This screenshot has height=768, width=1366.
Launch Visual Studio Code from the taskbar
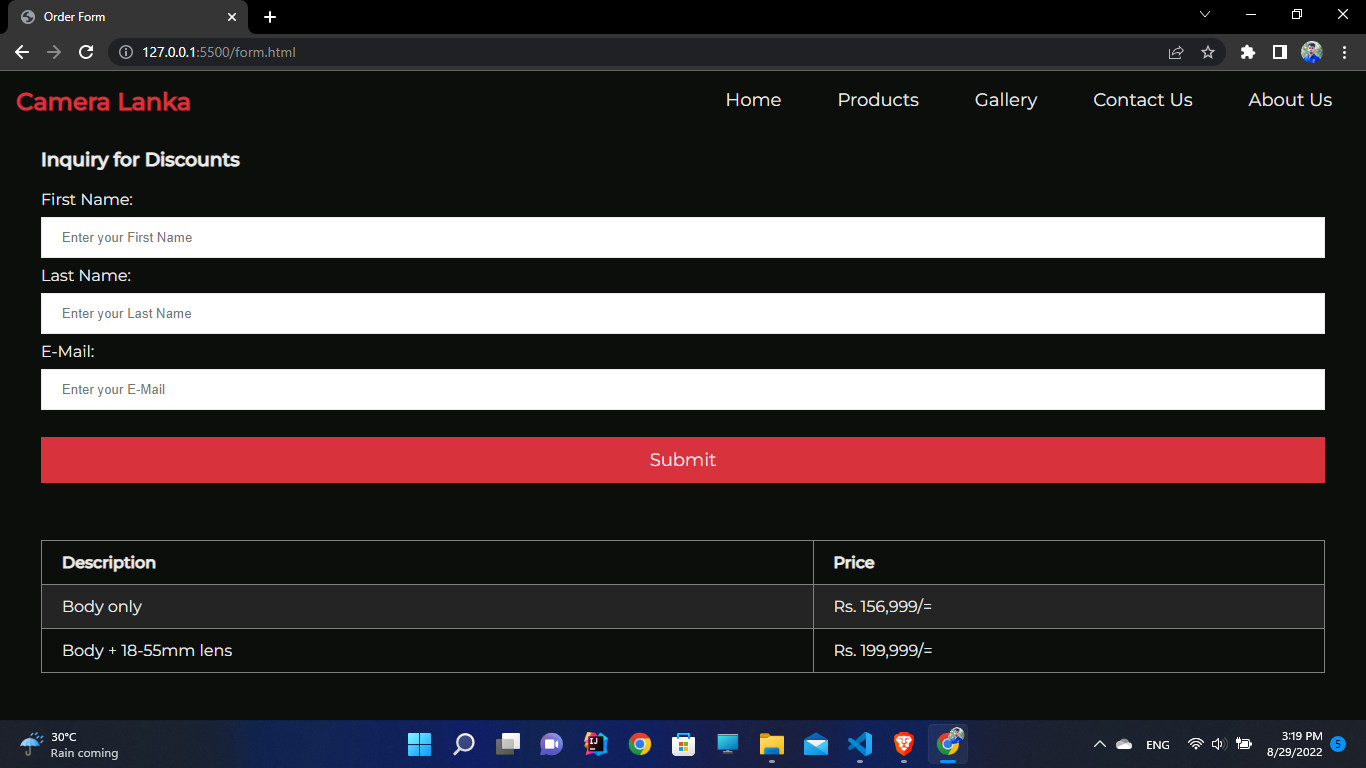pyautogui.click(x=859, y=744)
